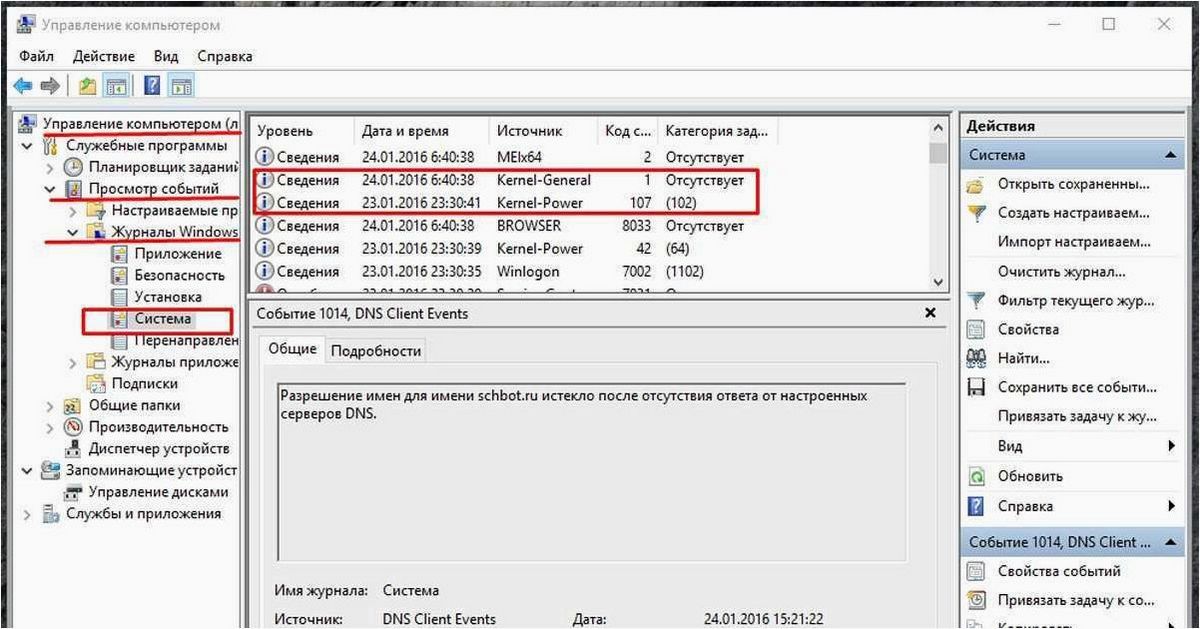Click the Найти action

(1023, 358)
